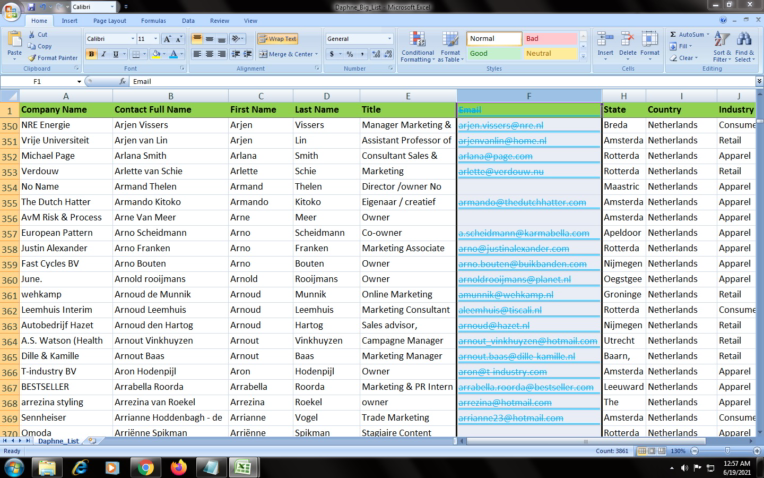Open the View ribbon tab
Screen dimensions: 764x478
pyautogui.click(x=250, y=21)
